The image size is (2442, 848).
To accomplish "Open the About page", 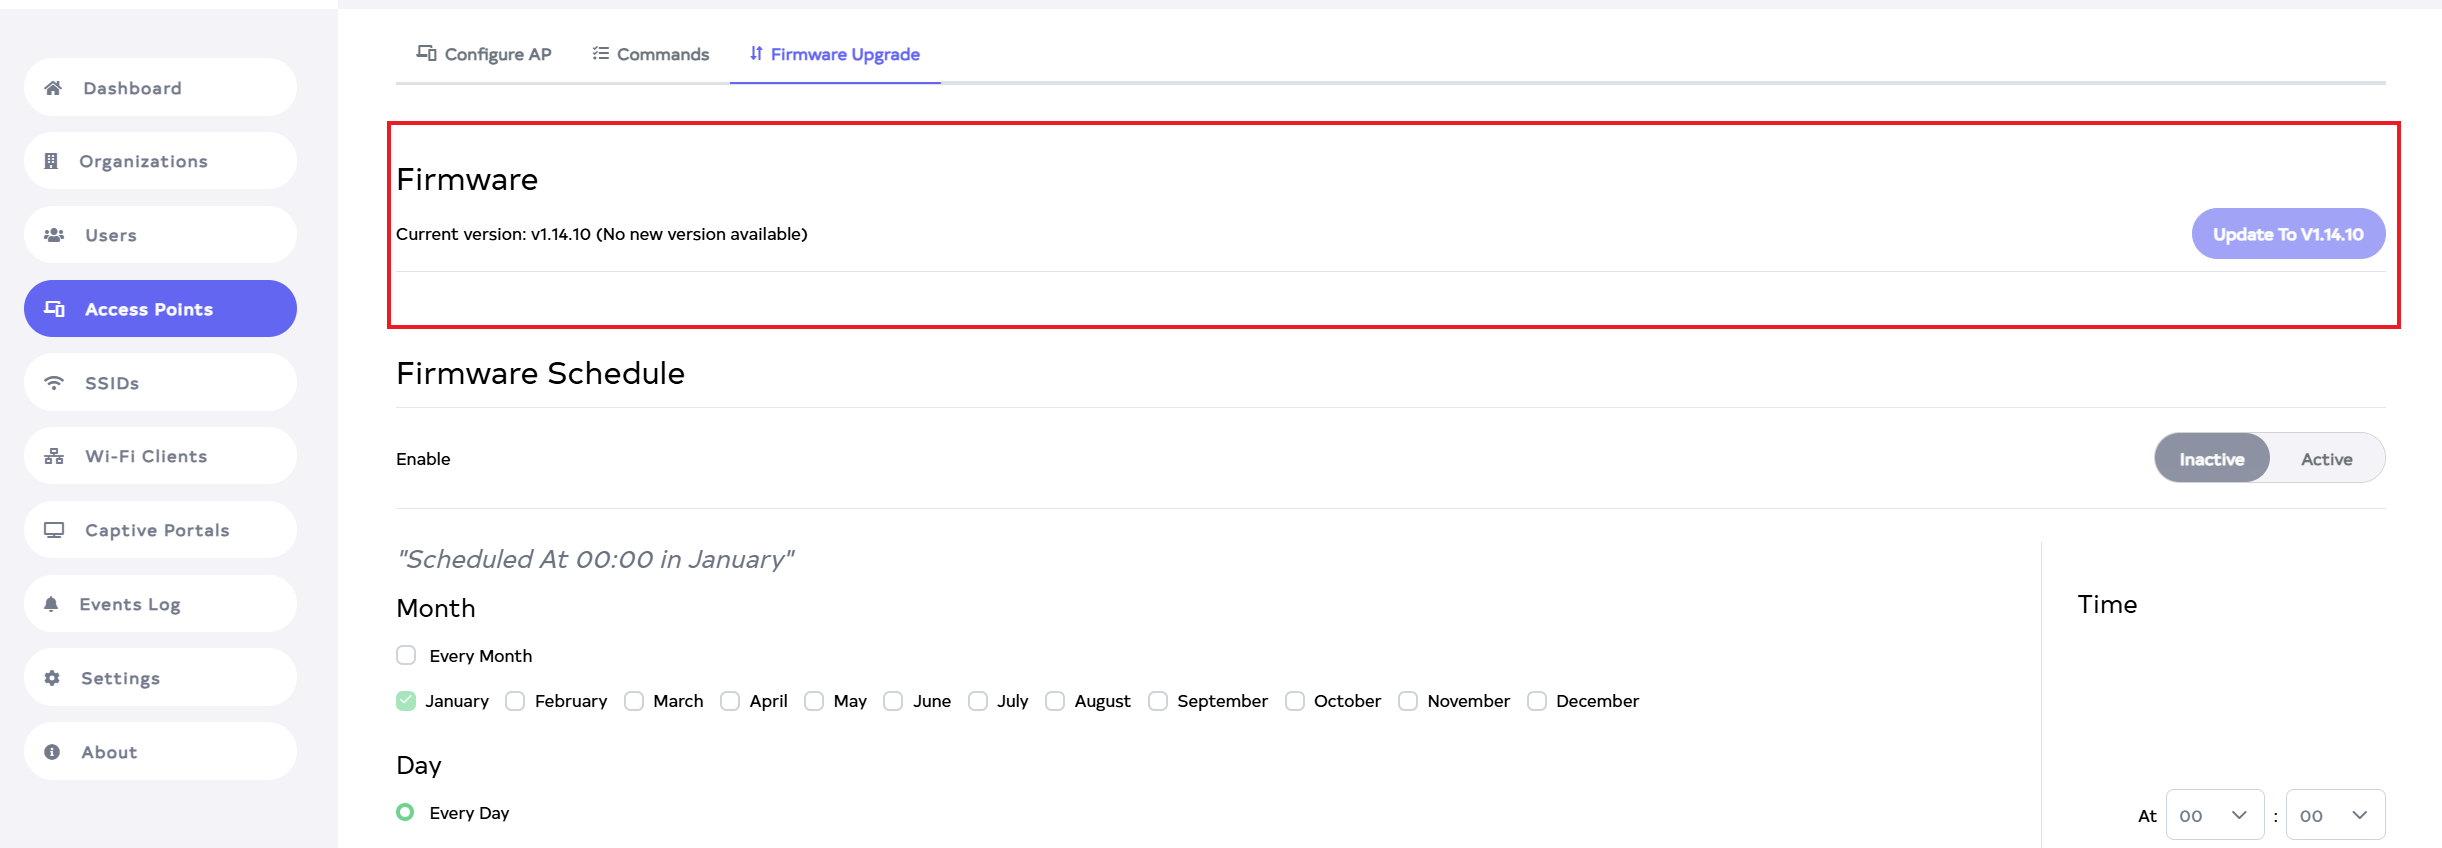I will click(x=109, y=752).
